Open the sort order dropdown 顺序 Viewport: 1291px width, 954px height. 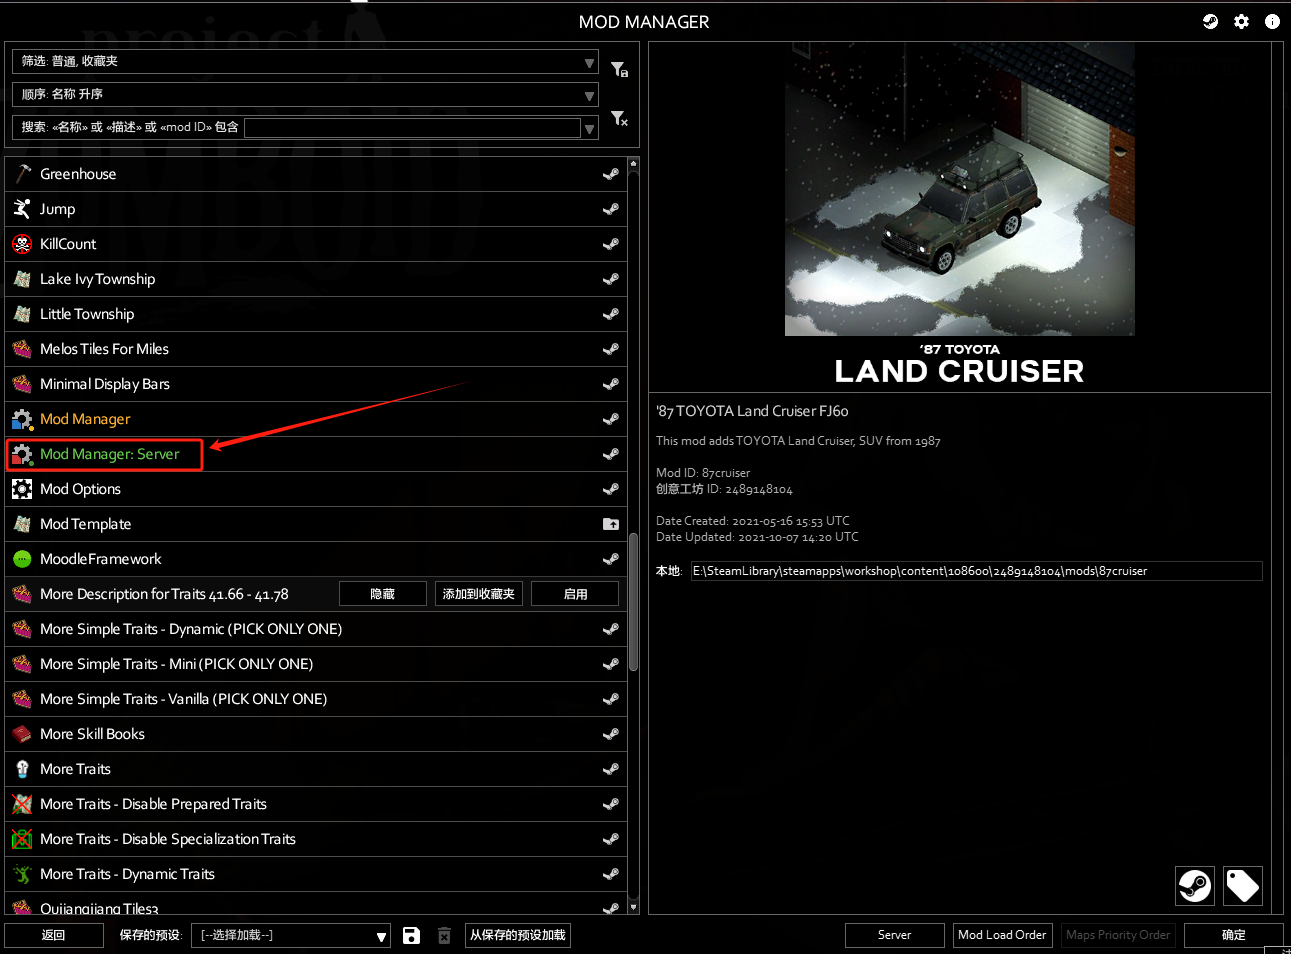(x=306, y=94)
